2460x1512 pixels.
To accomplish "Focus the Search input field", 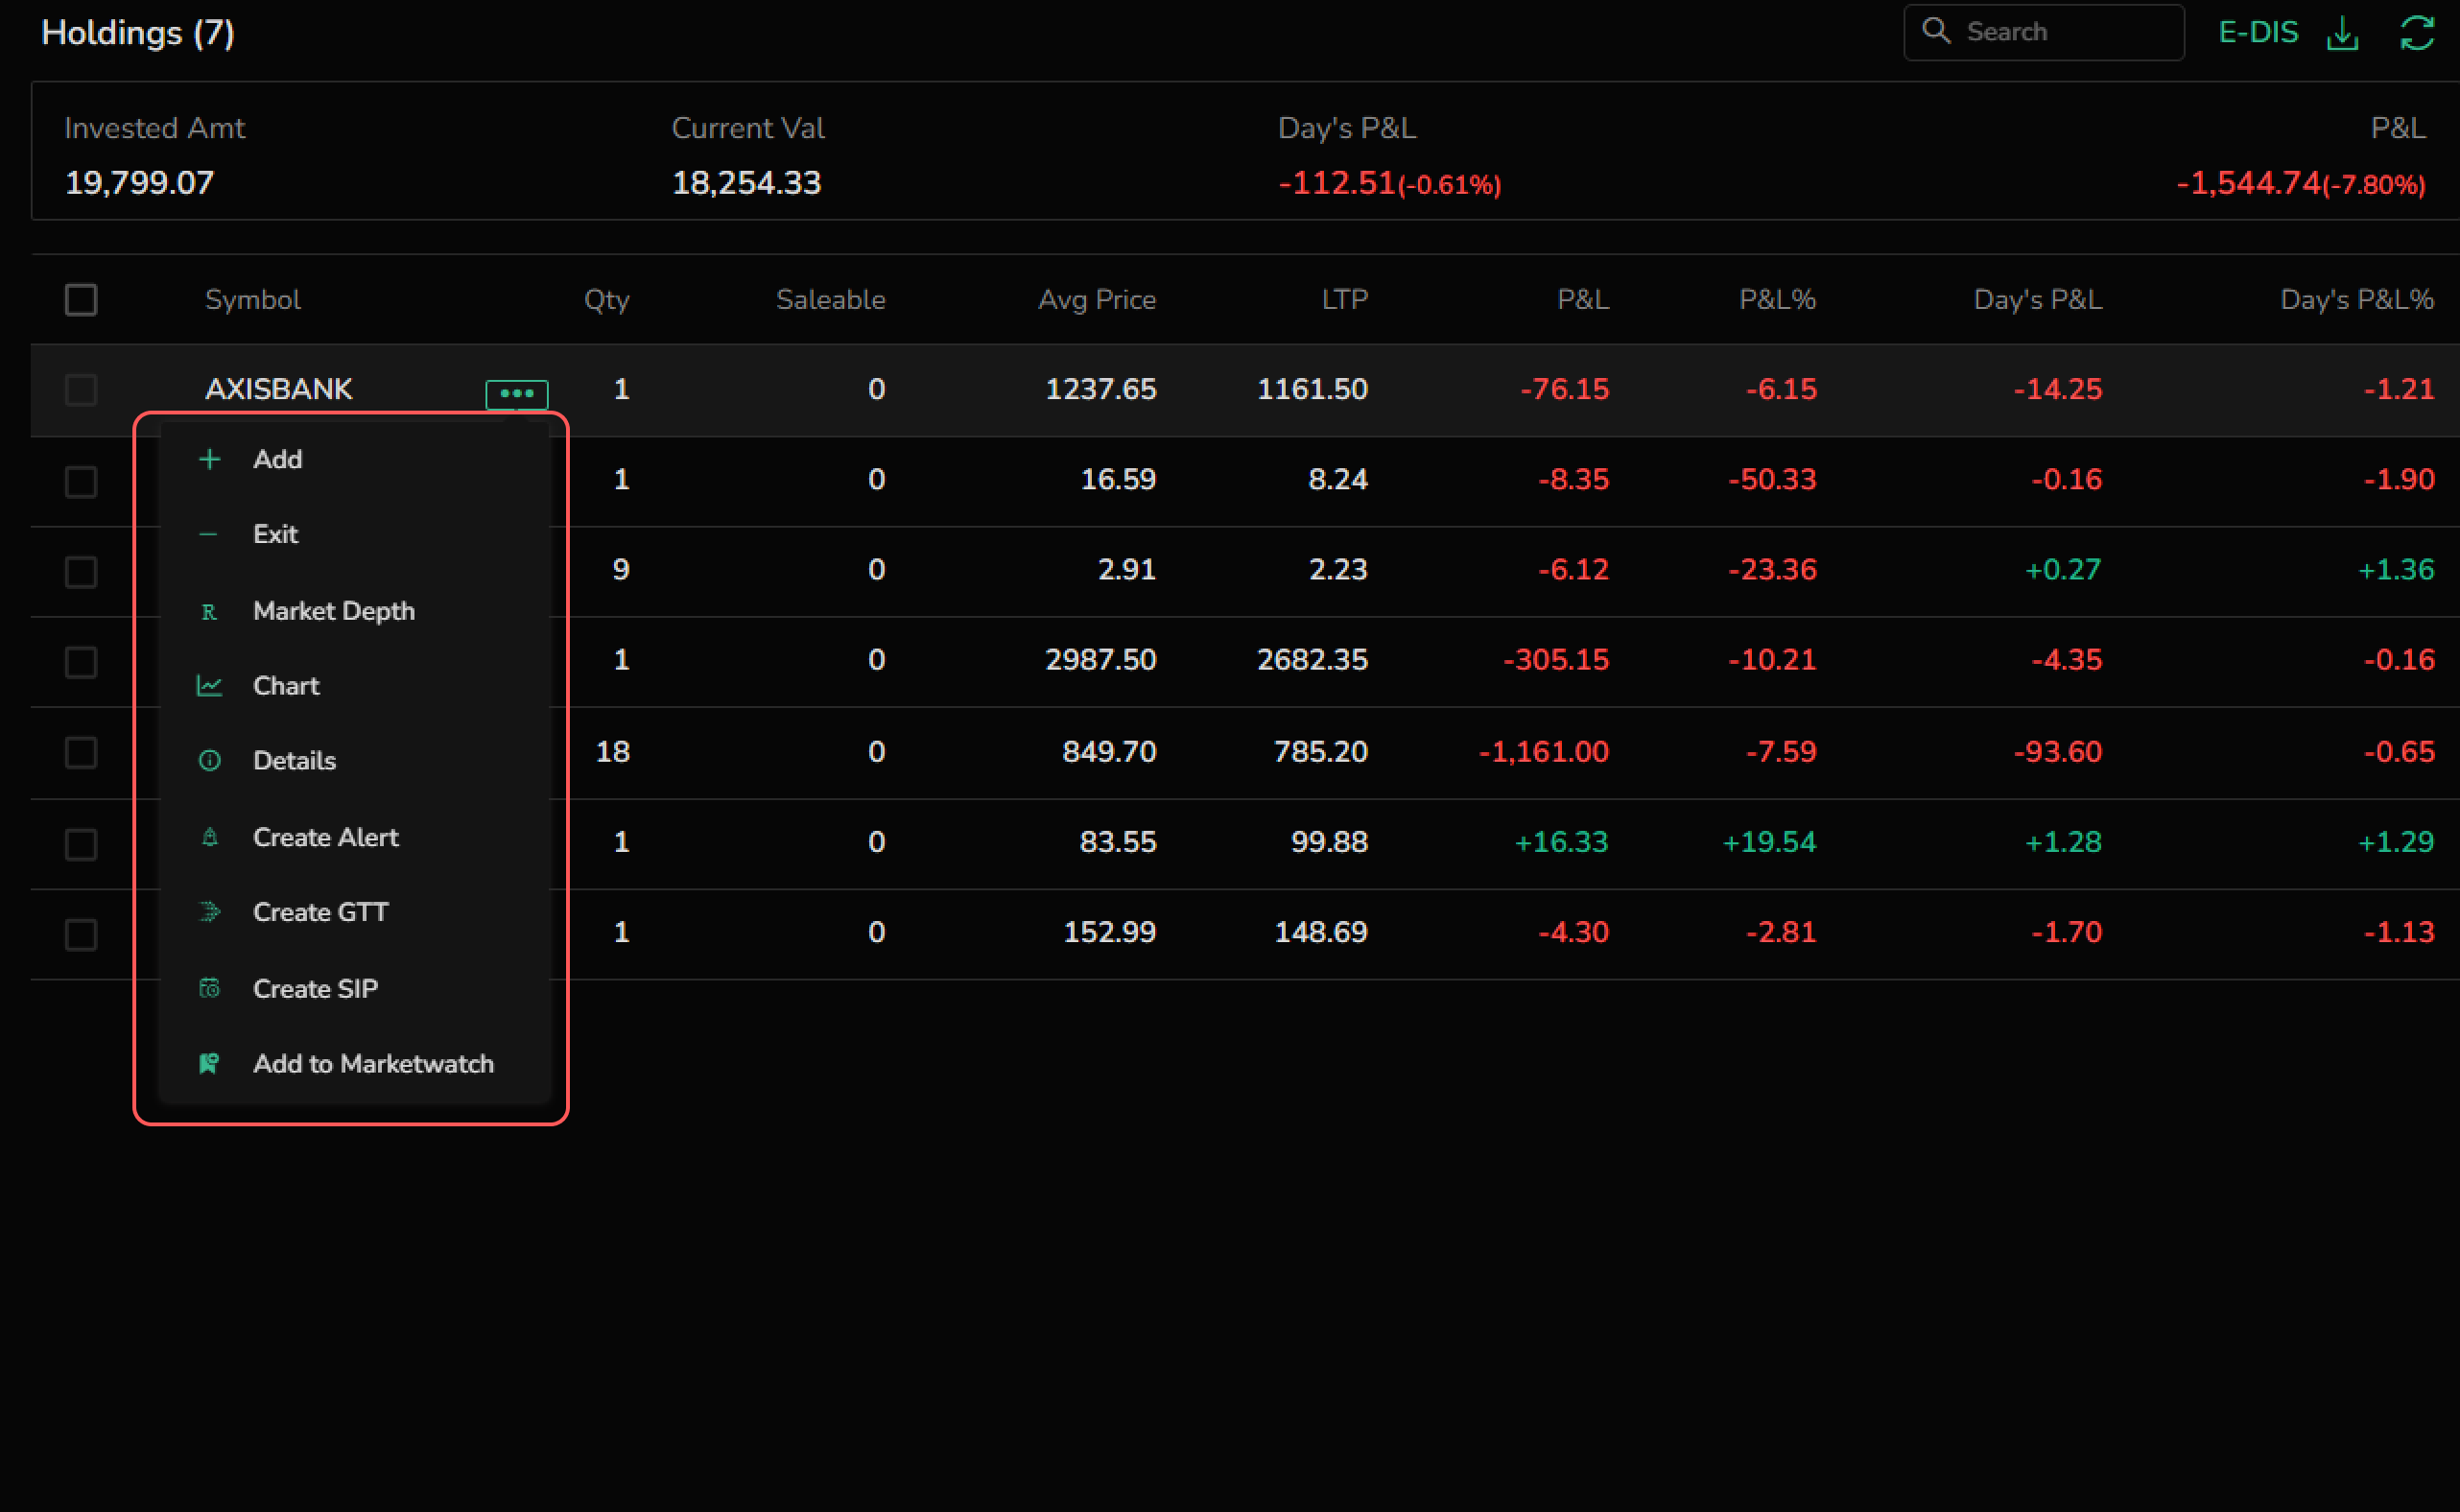I will pos(2044,32).
